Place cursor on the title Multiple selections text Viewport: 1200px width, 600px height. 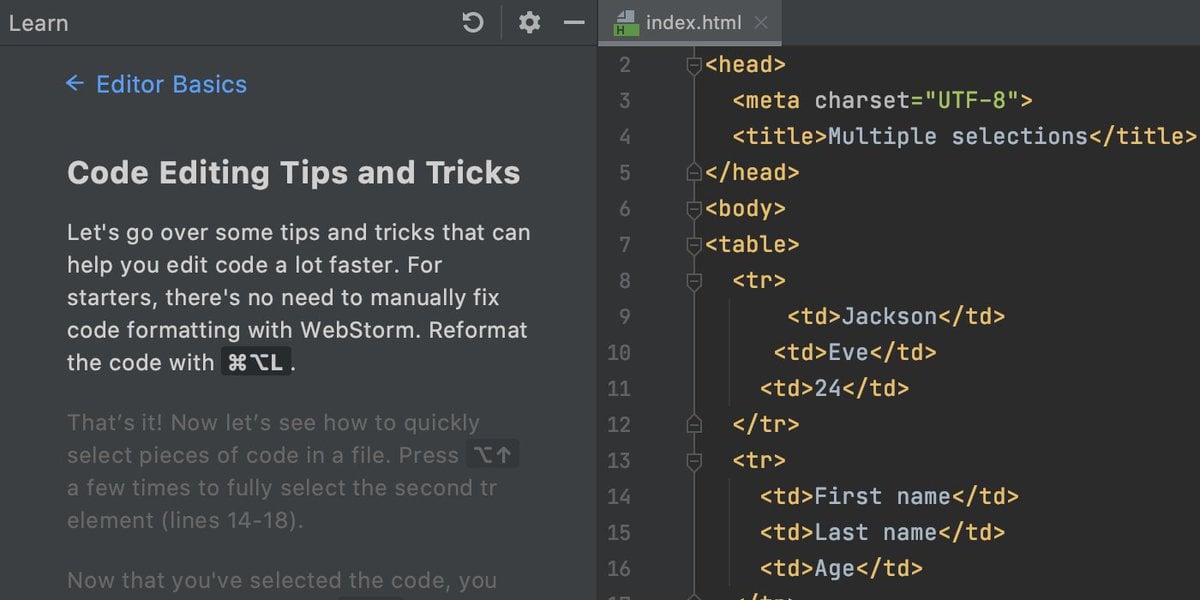pyautogui.click(x=957, y=137)
